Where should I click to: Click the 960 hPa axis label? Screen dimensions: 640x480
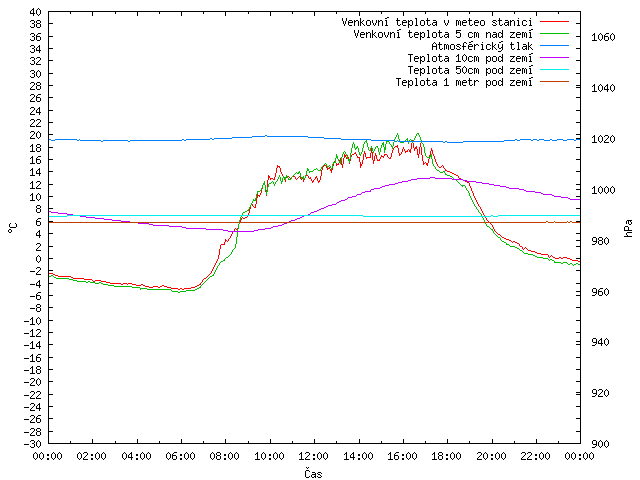[600, 292]
